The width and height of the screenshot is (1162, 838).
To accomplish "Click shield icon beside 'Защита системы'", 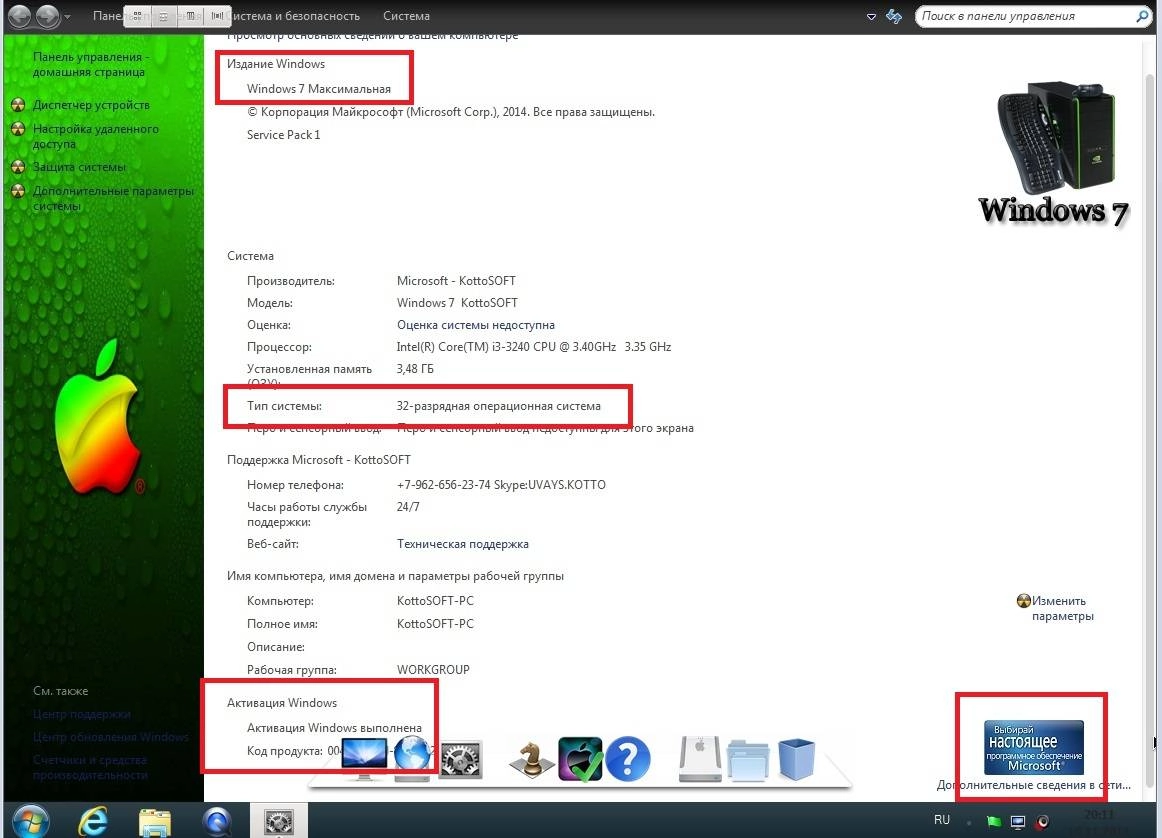I will tap(19, 167).
